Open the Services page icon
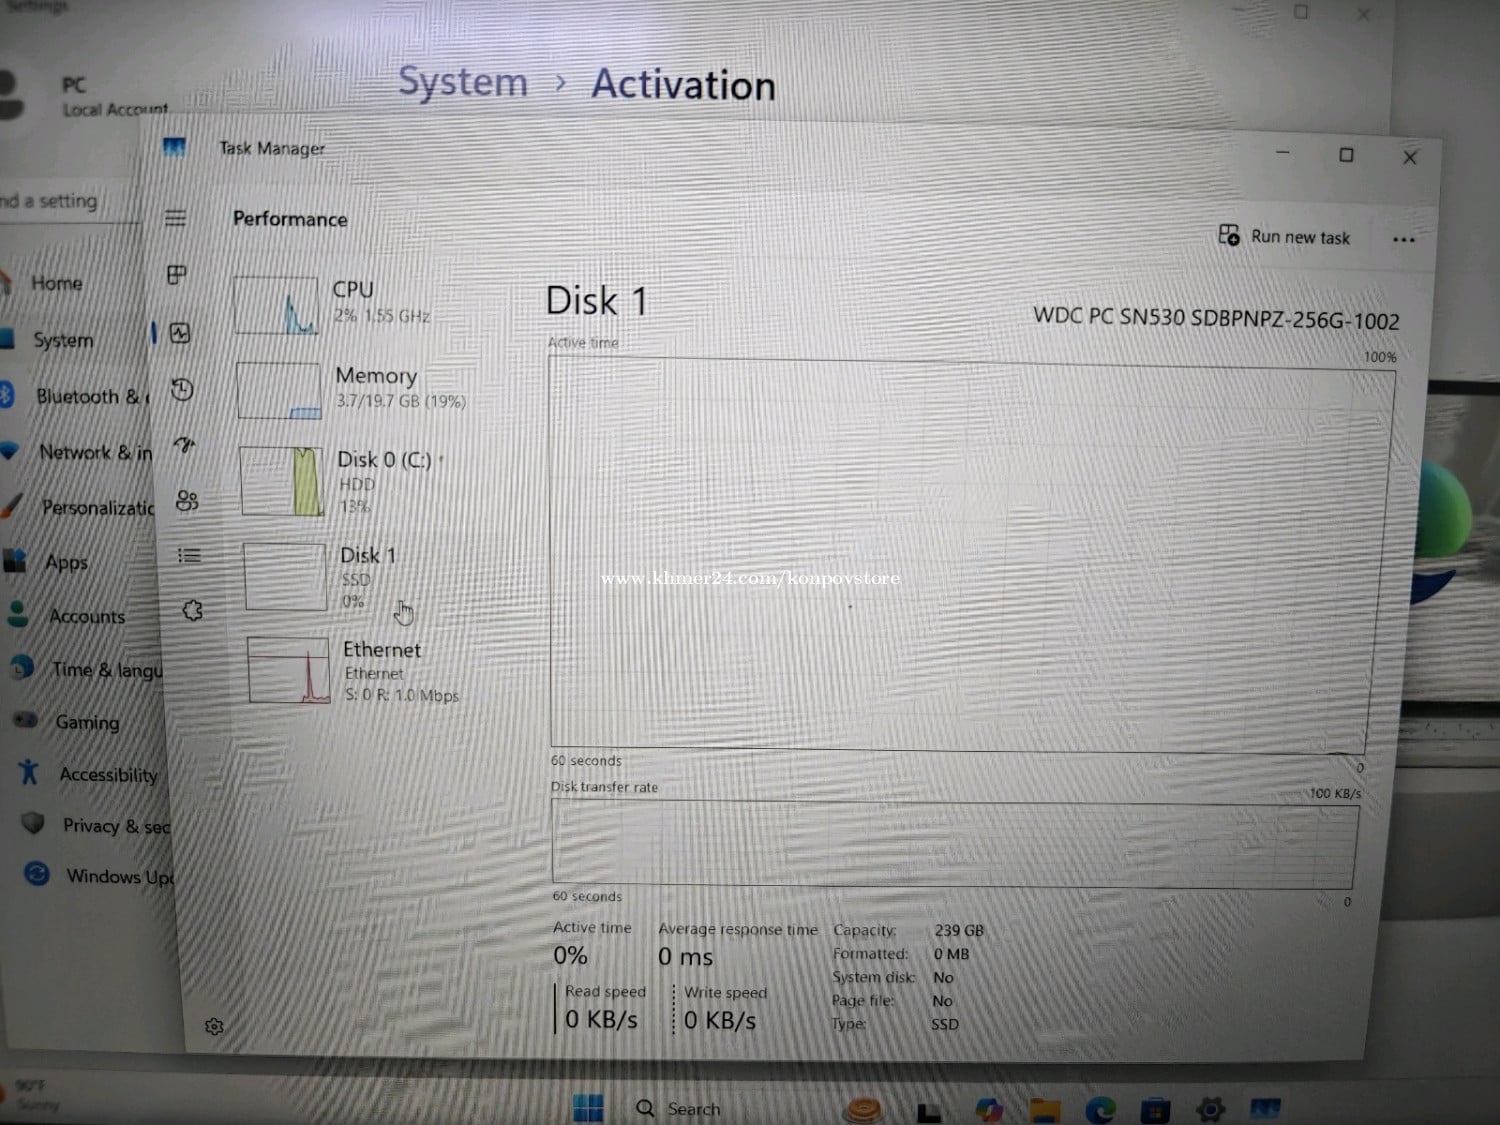This screenshot has width=1500, height=1125. [x=192, y=610]
